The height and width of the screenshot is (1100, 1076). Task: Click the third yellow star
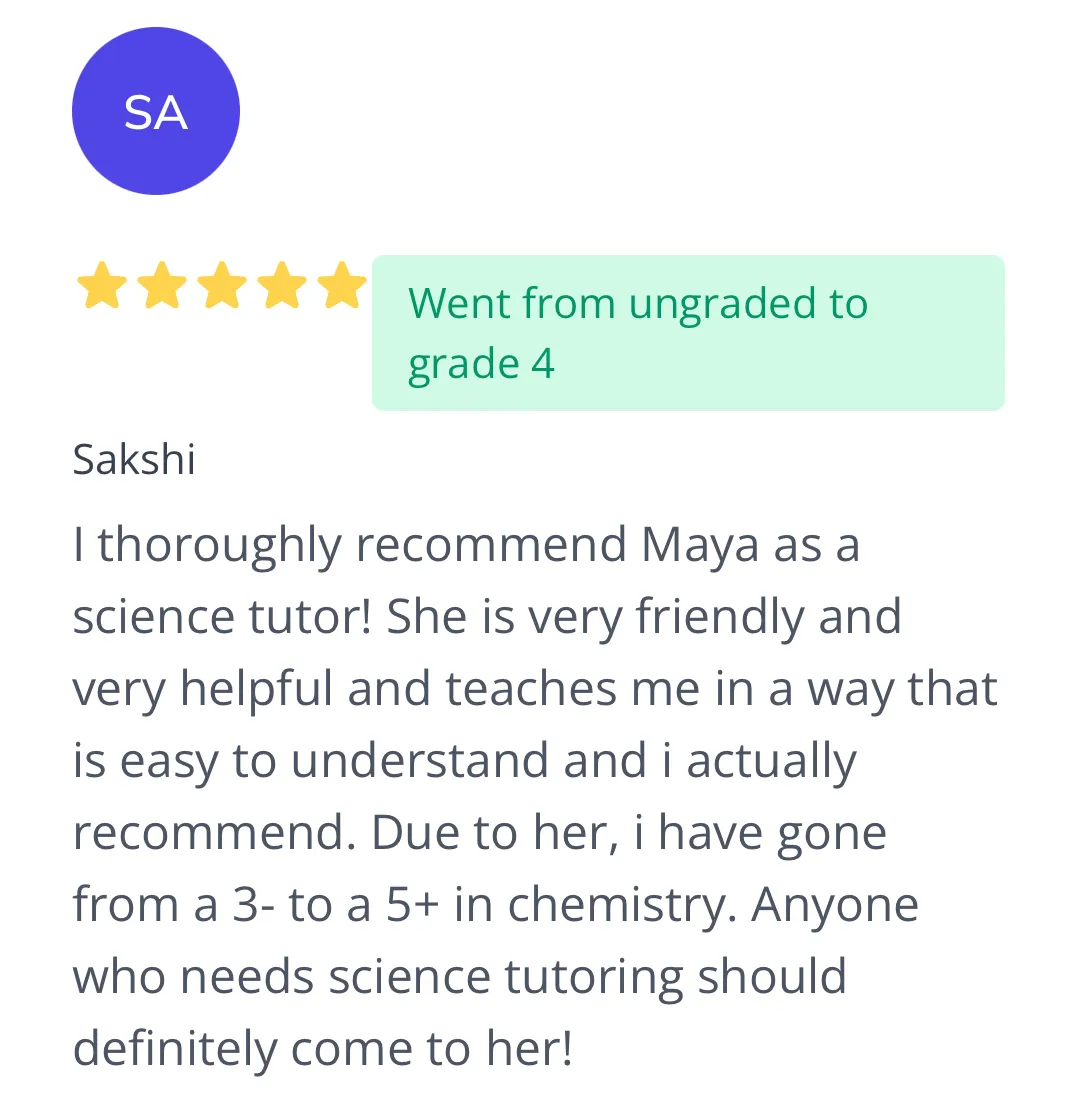pyautogui.click(x=222, y=285)
